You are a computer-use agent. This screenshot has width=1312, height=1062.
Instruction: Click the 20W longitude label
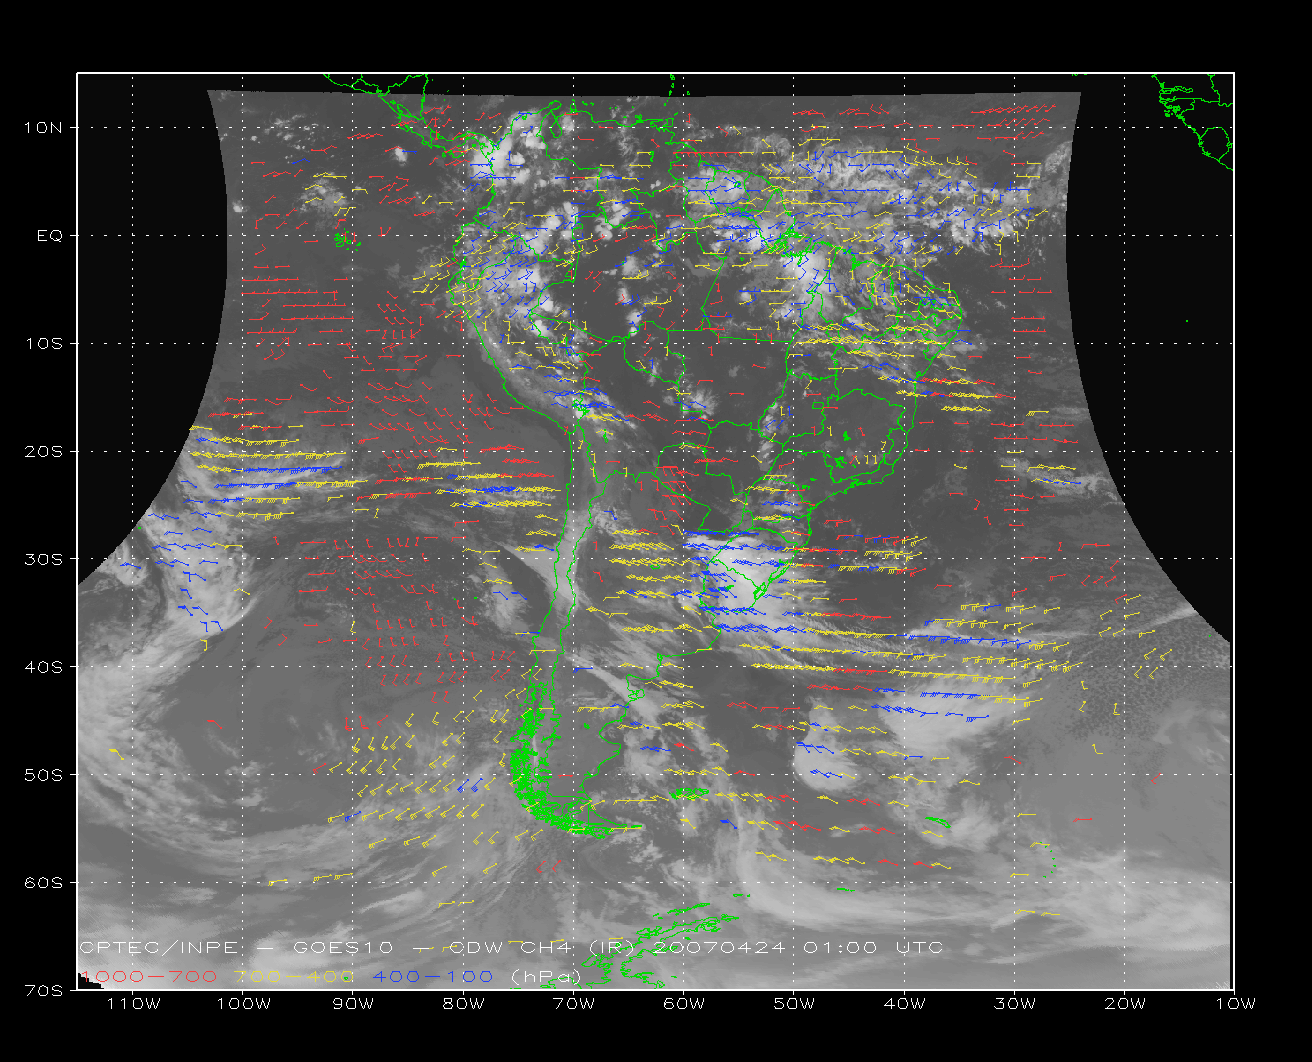(x=1124, y=1003)
